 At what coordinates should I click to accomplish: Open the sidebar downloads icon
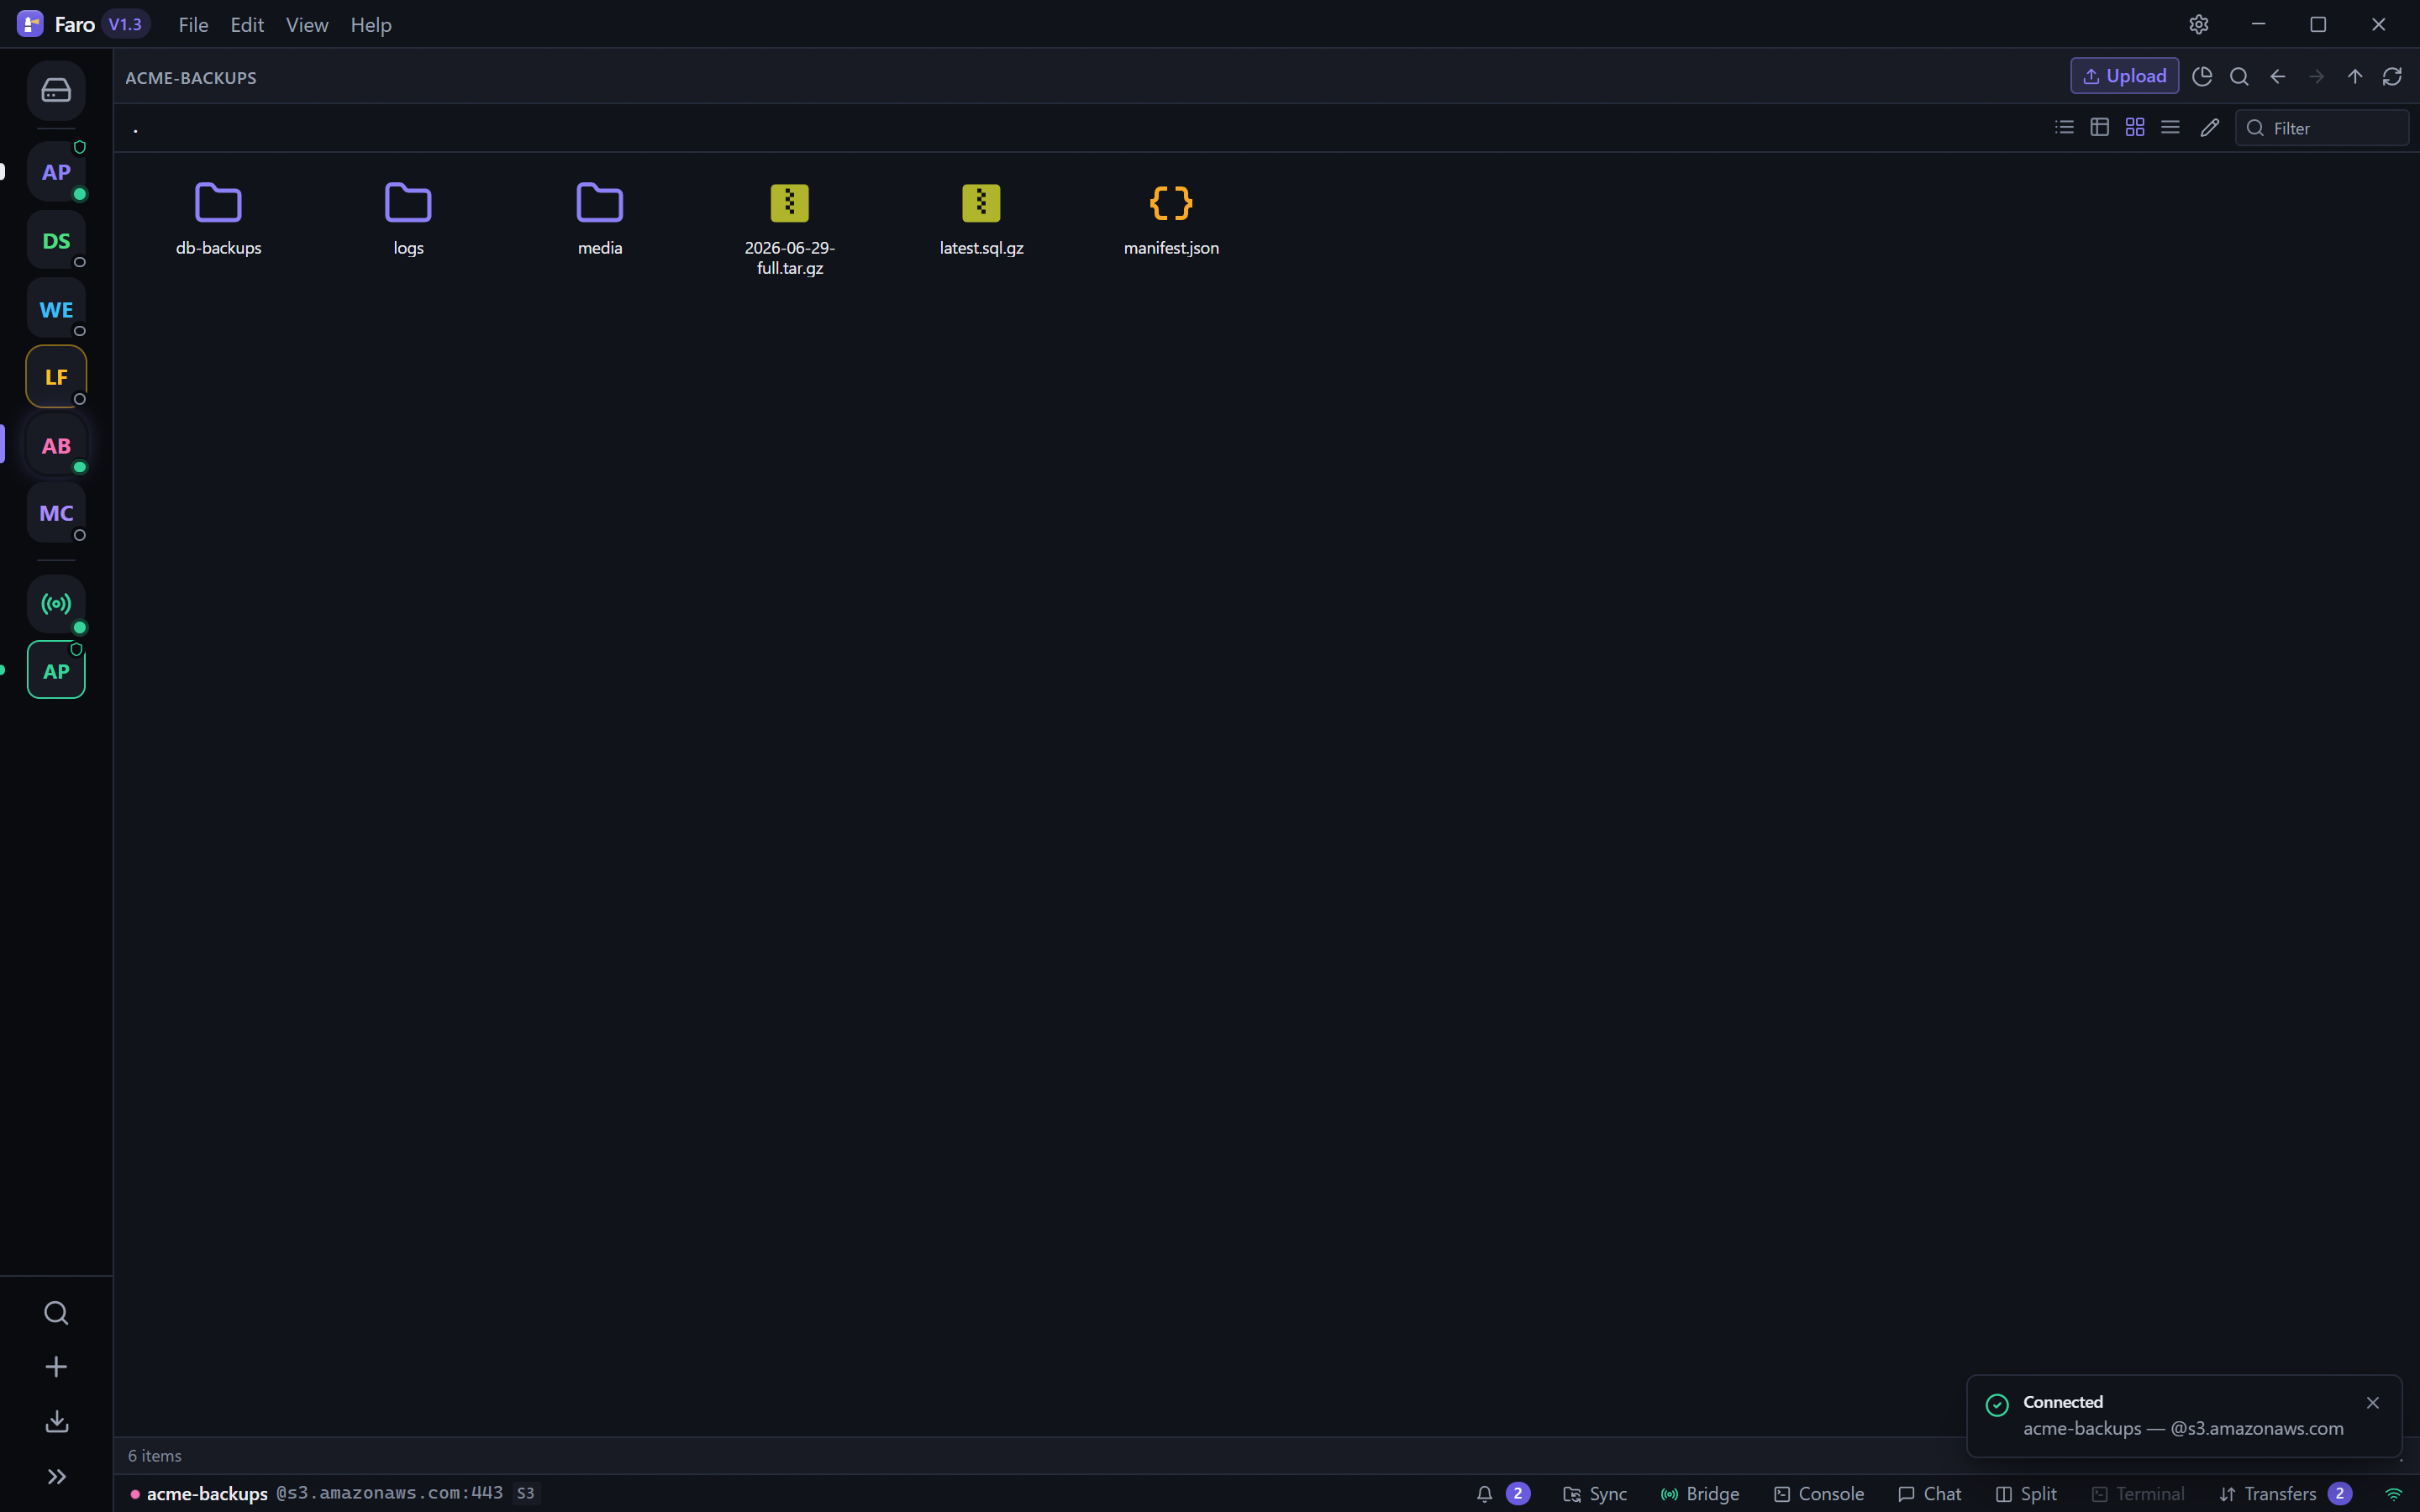click(x=56, y=1421)
